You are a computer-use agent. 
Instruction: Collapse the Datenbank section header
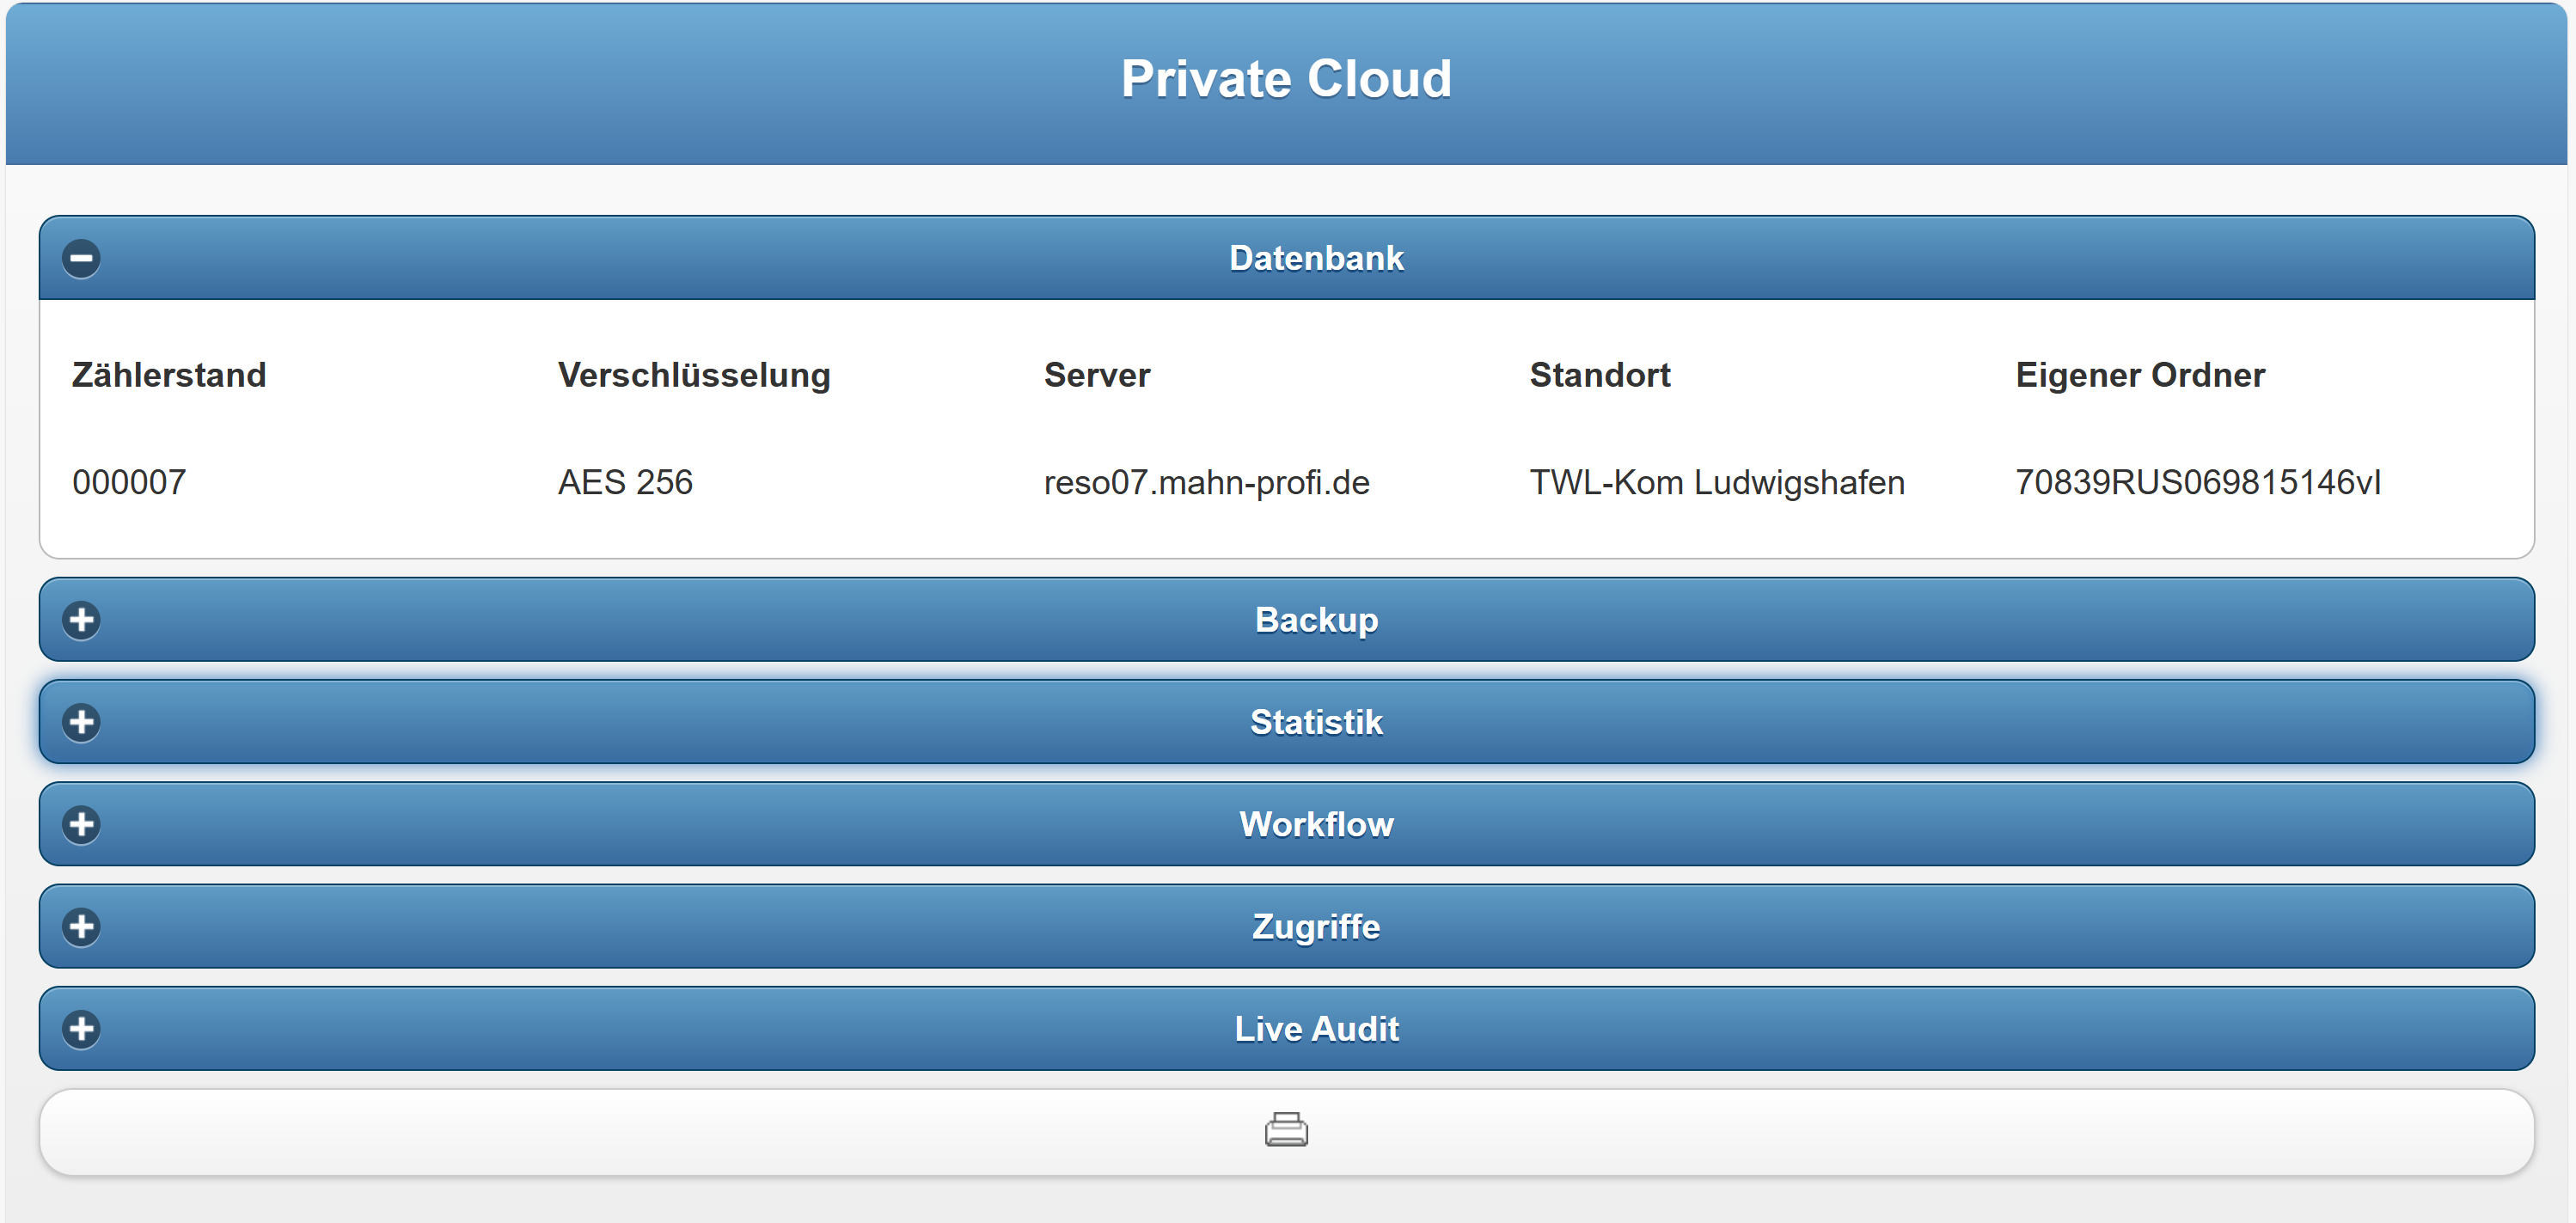(x=1316, y=258)
